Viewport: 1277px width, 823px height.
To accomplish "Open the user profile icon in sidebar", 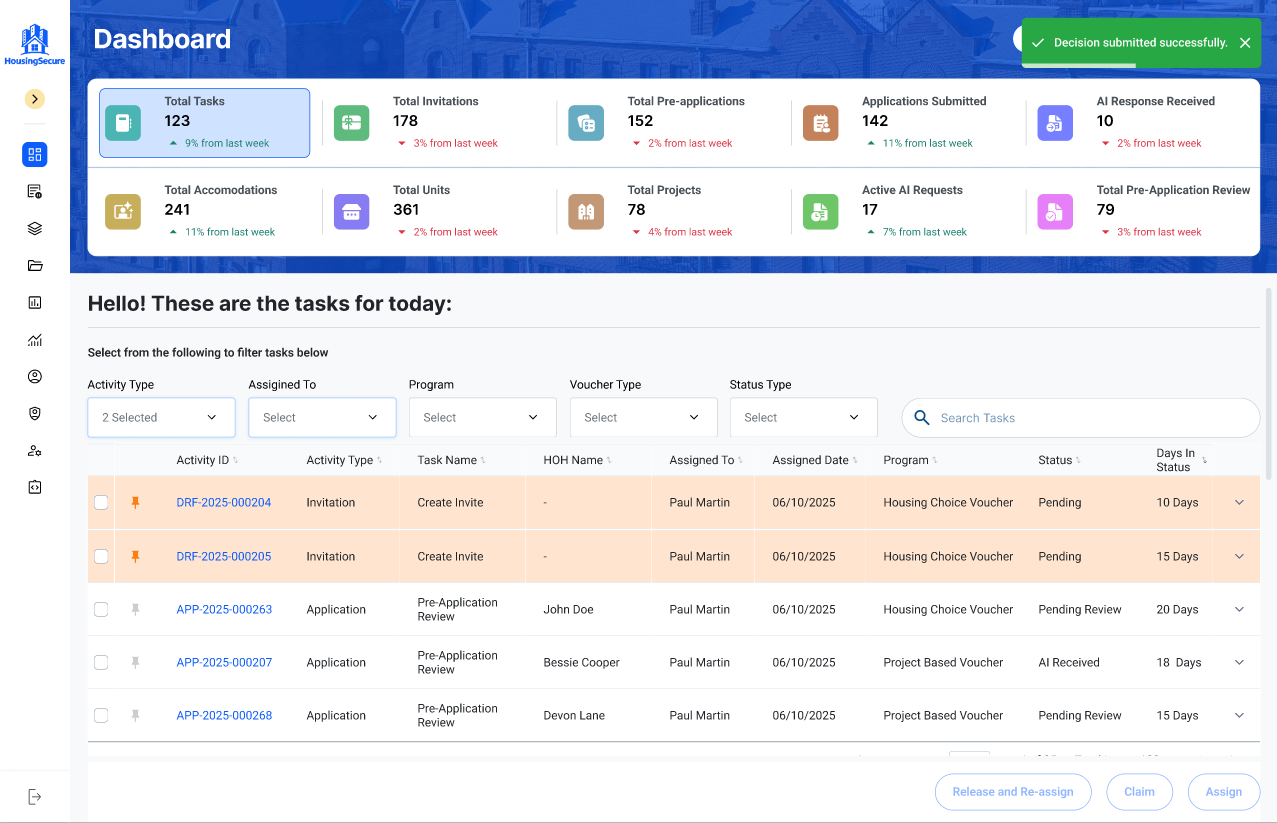I will [x=35, y=376].
